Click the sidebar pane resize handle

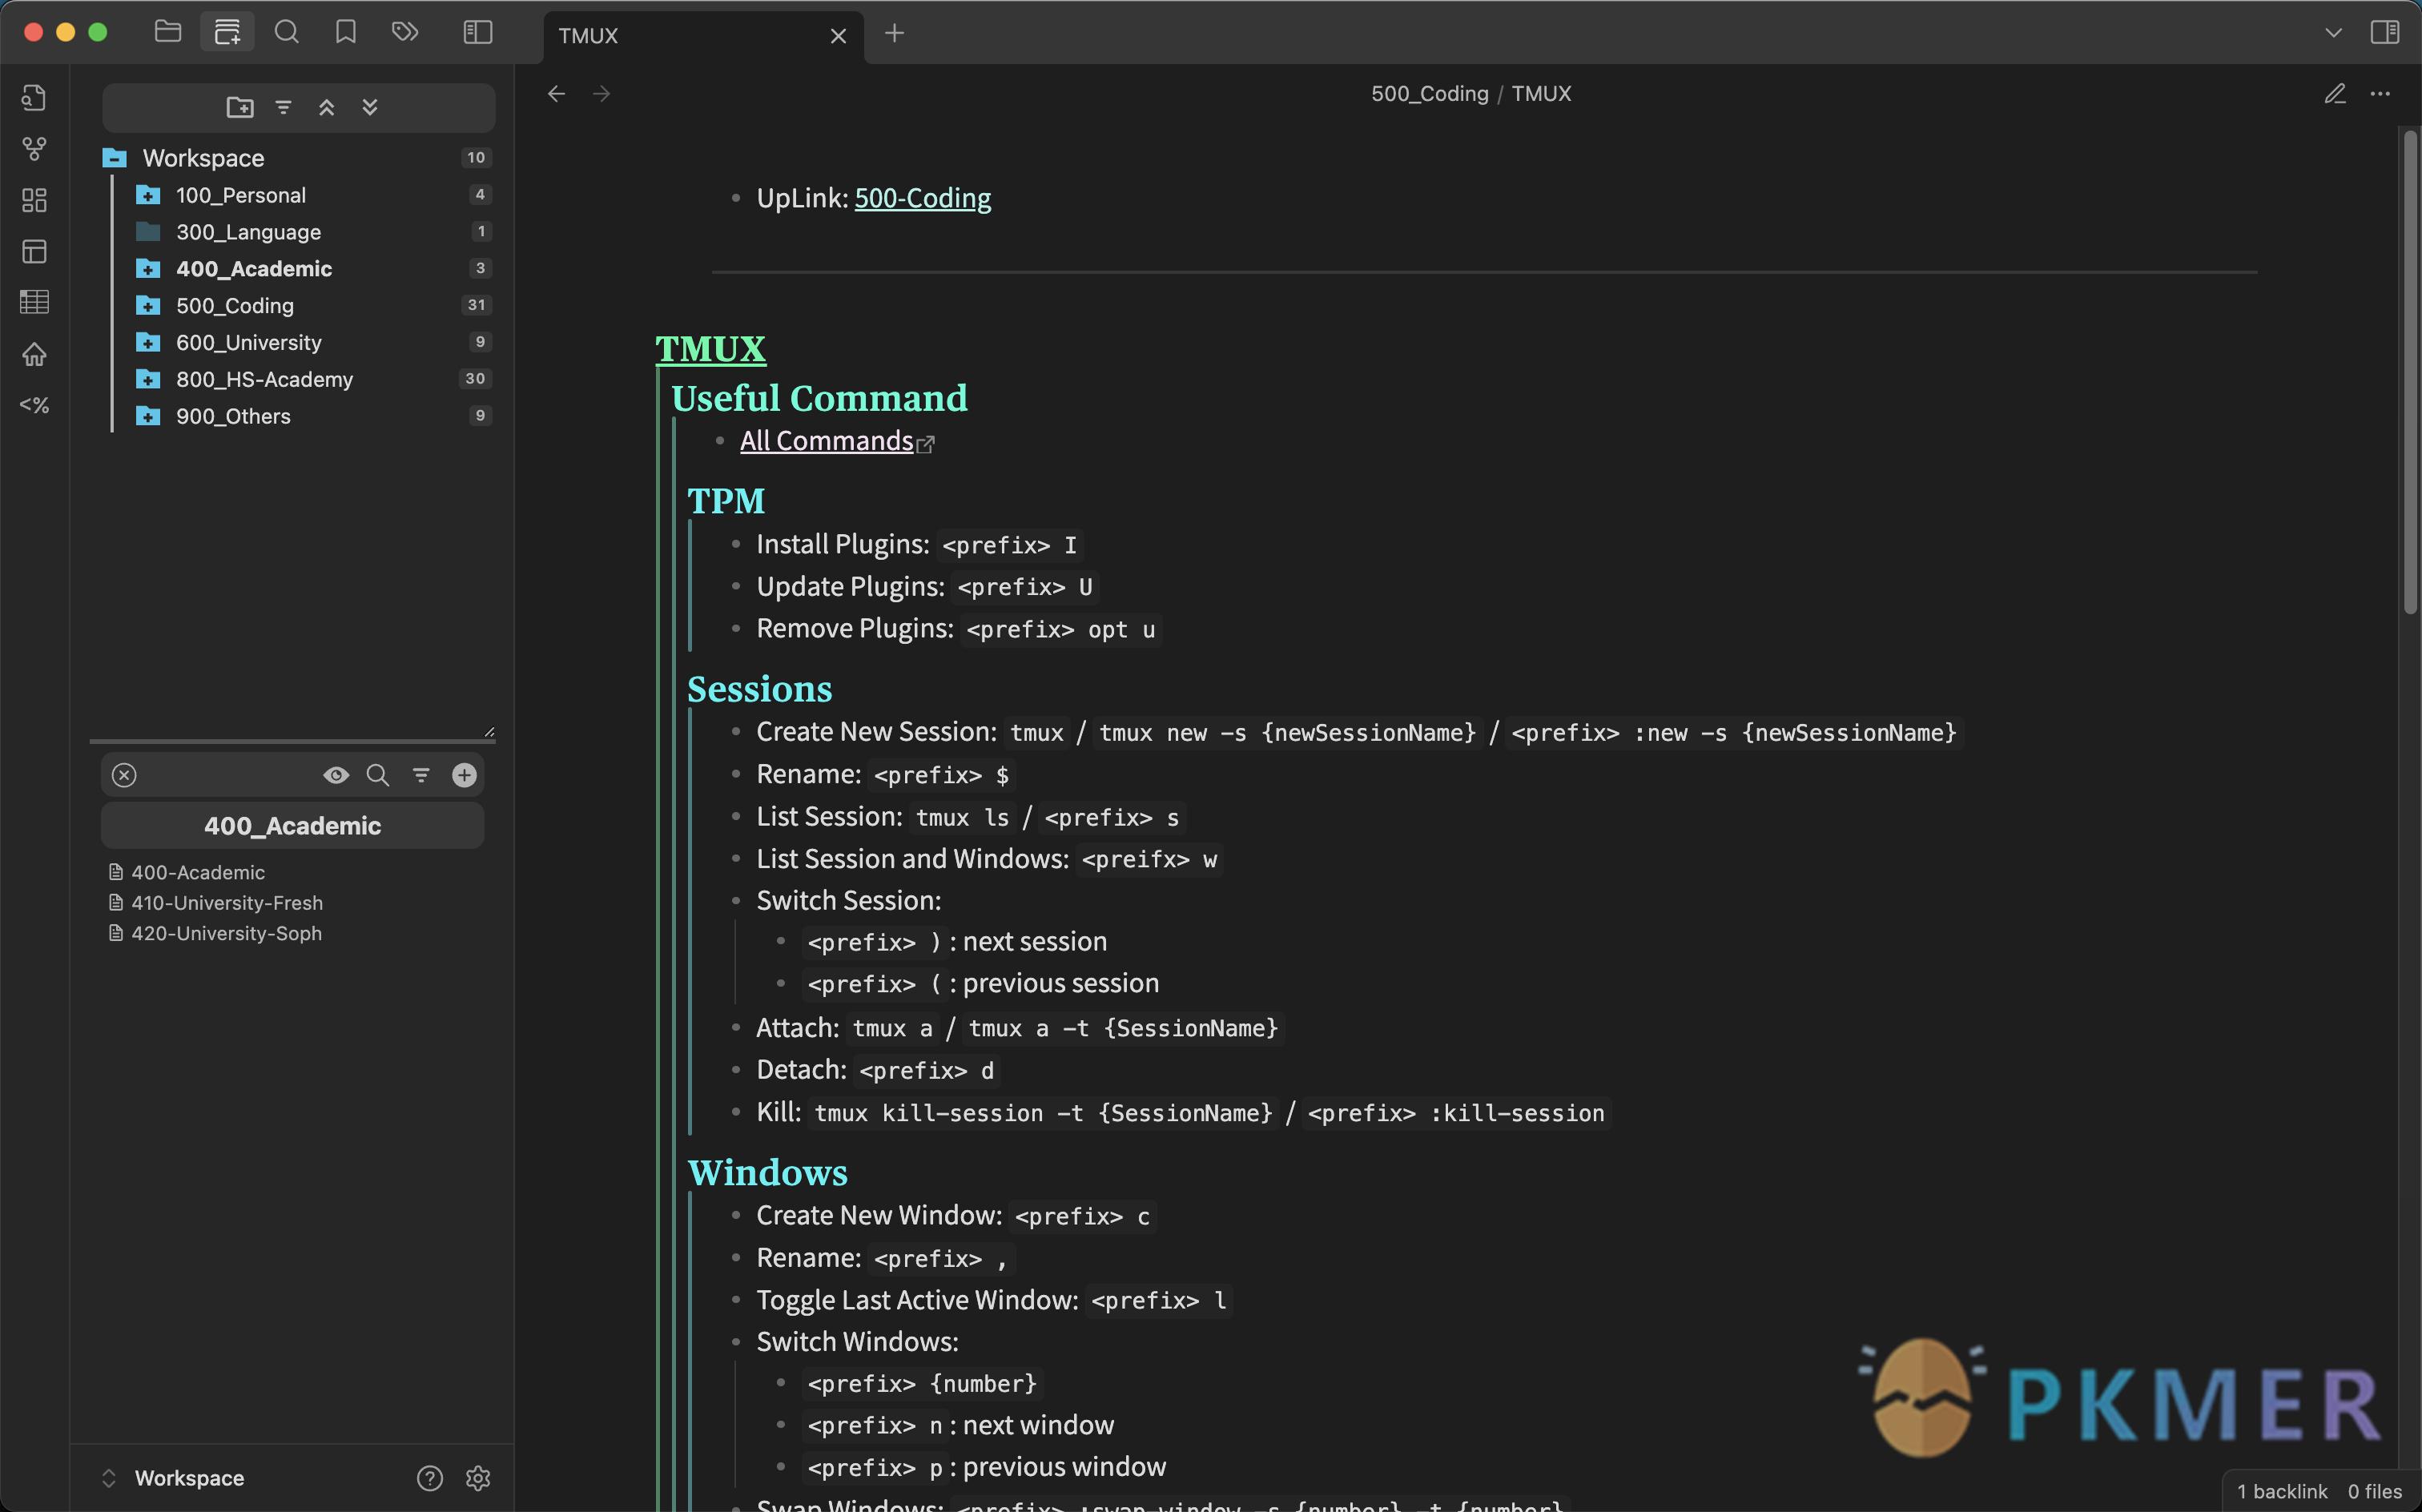tap(490, 733)
